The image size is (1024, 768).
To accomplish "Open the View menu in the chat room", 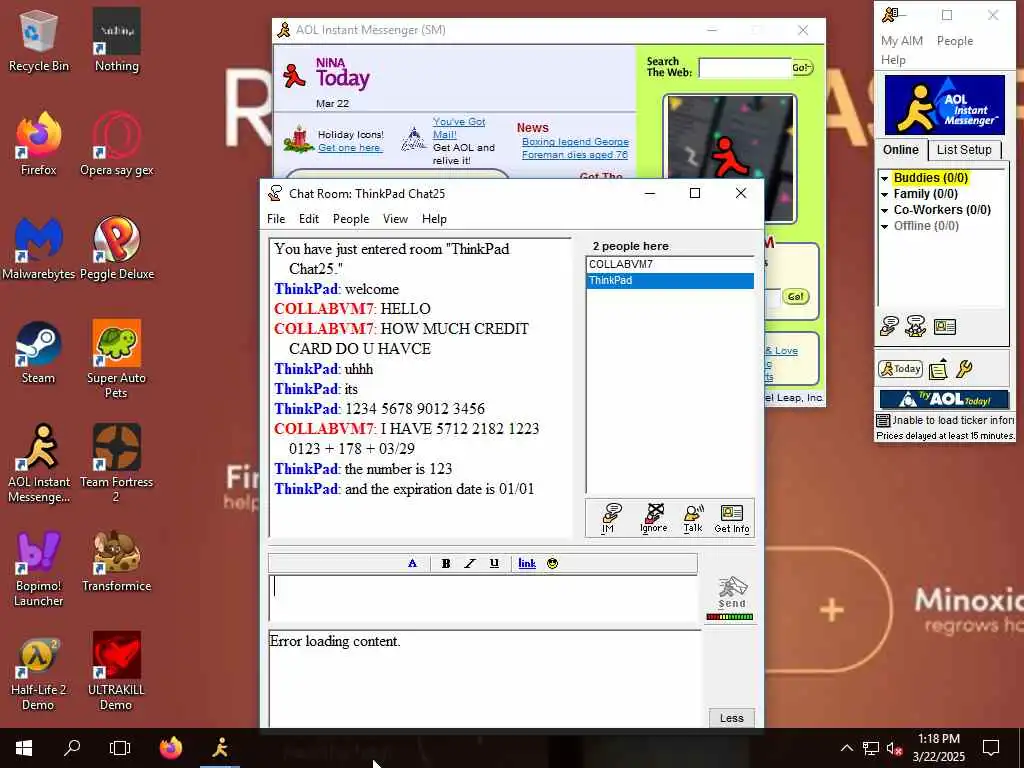I will 395,219.
